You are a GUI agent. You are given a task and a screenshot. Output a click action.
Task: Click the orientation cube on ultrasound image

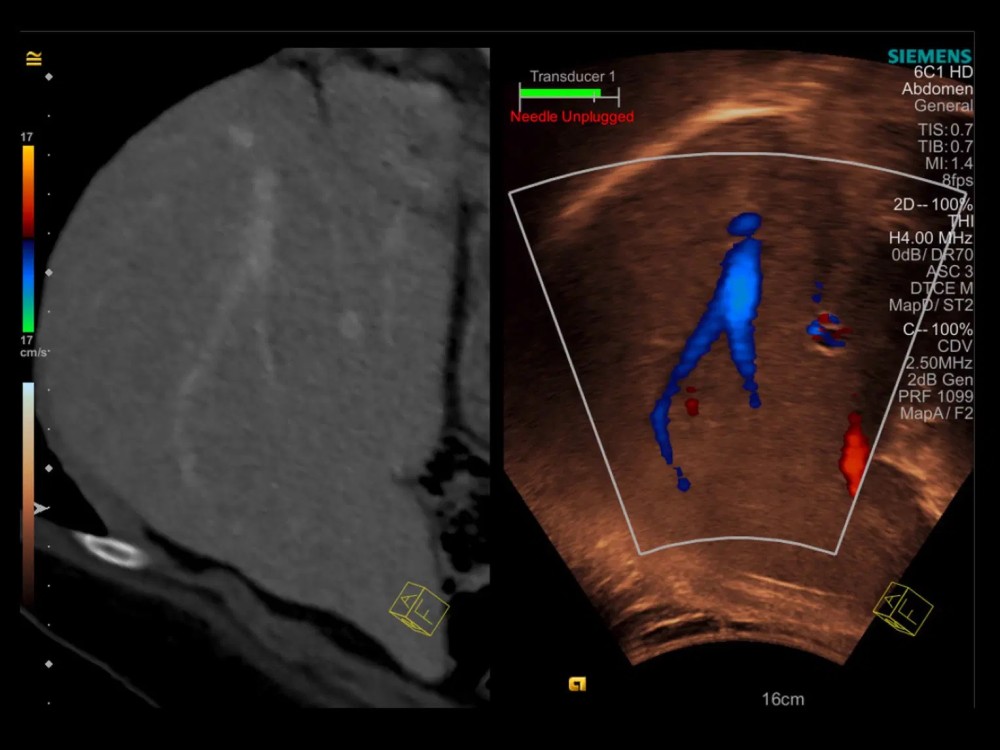point(903,609)
